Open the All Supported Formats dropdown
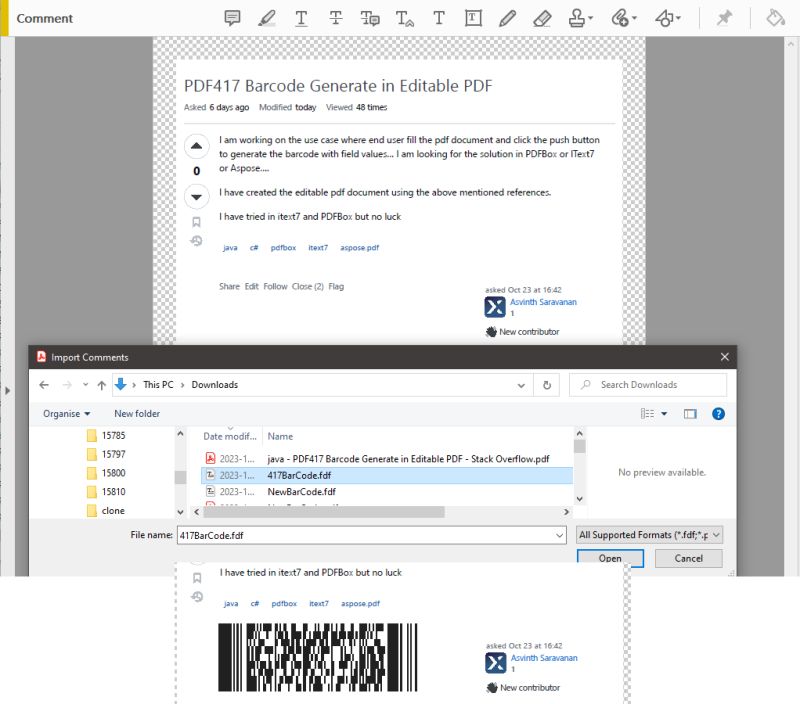The image size is (800, 704). pos(648,534)
